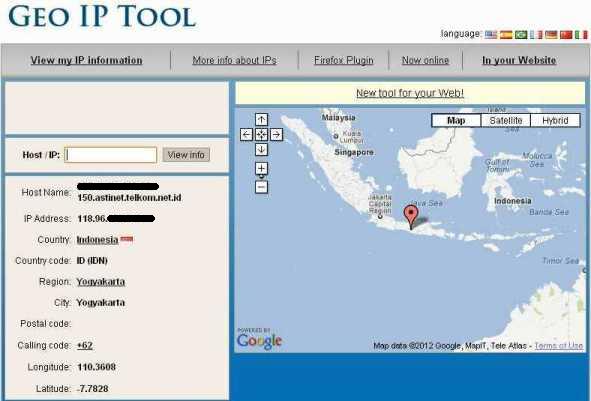This screenshot has width=591, height=401.
Task: Click the Geo IP Tool logo
Action: [x=102, y=16]
